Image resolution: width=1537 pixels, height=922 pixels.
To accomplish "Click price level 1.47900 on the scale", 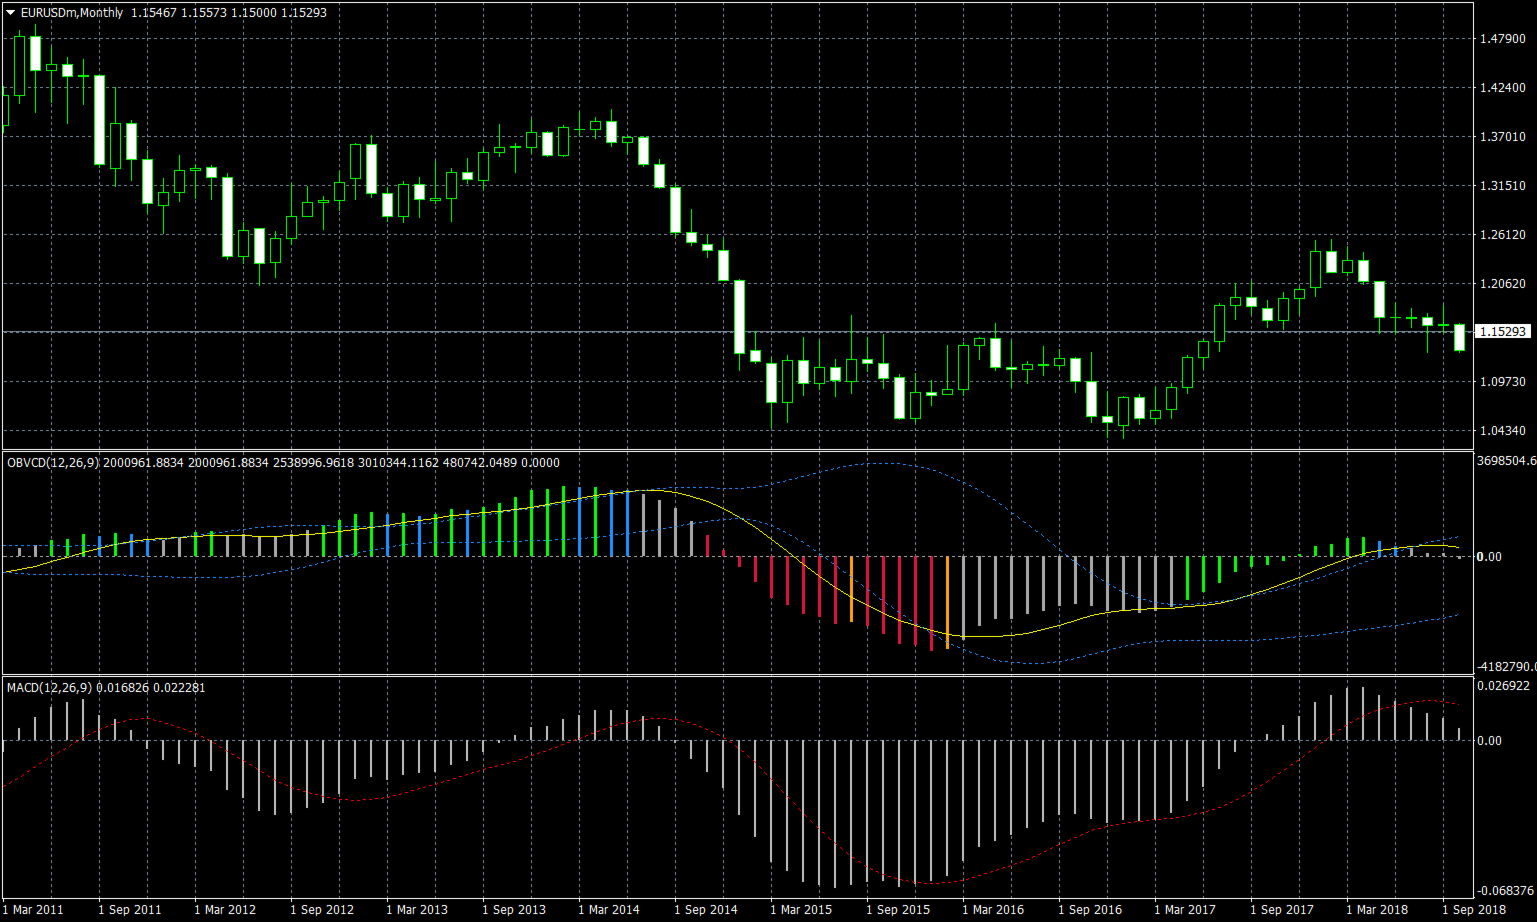I will pyautogui.click(x=1503, y=39).
